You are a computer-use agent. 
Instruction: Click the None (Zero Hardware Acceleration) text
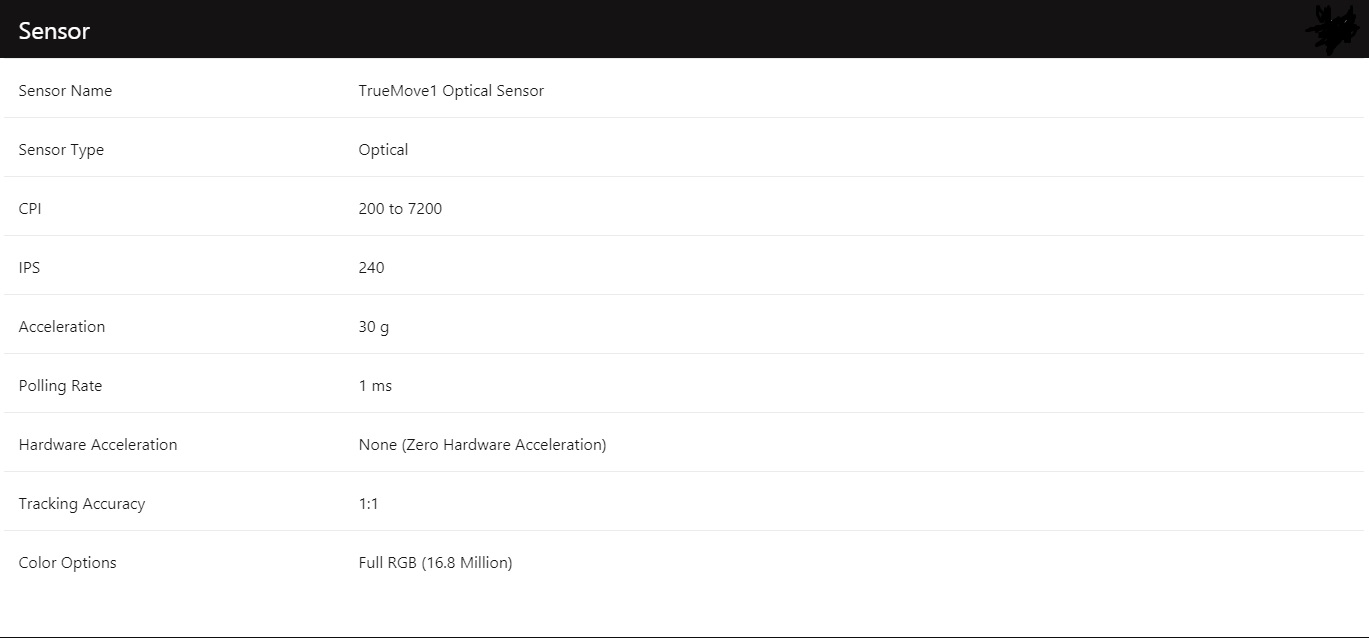pyautogui.click(x=482, y=445)
